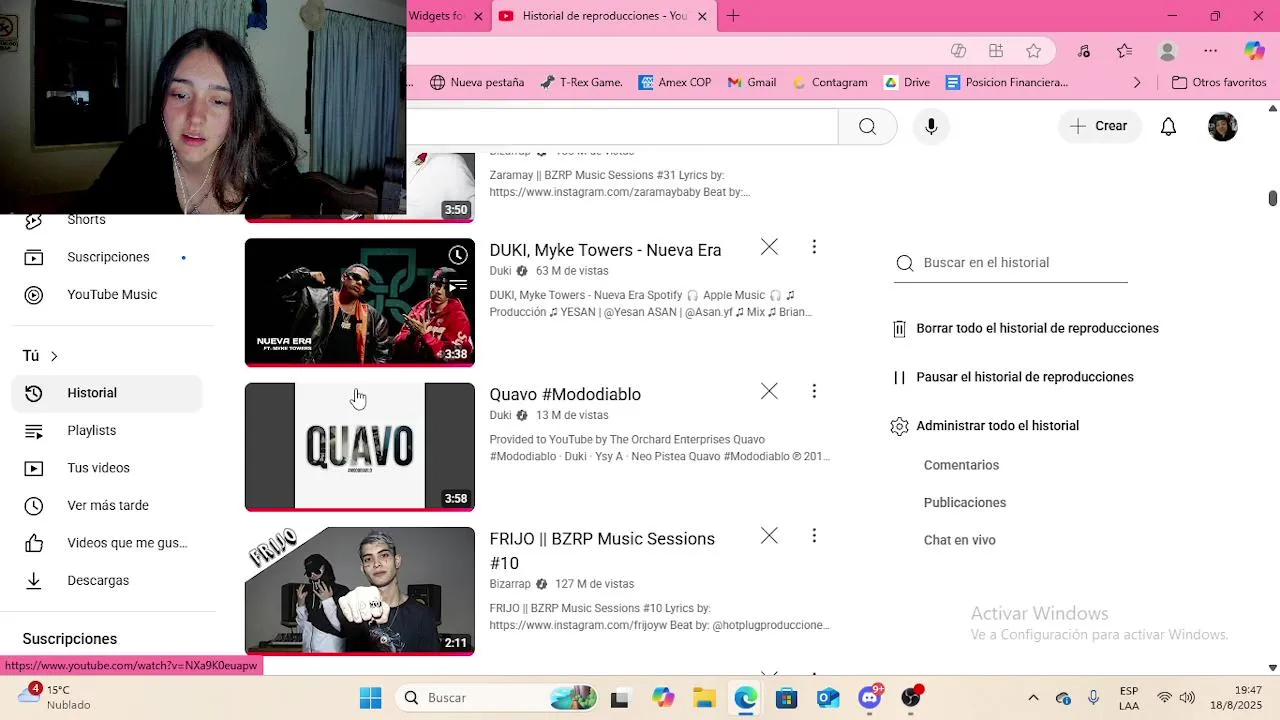This screenshot has height=720, width=1280.
Task: Open browser profile icon
Action: click(1167, 51)
